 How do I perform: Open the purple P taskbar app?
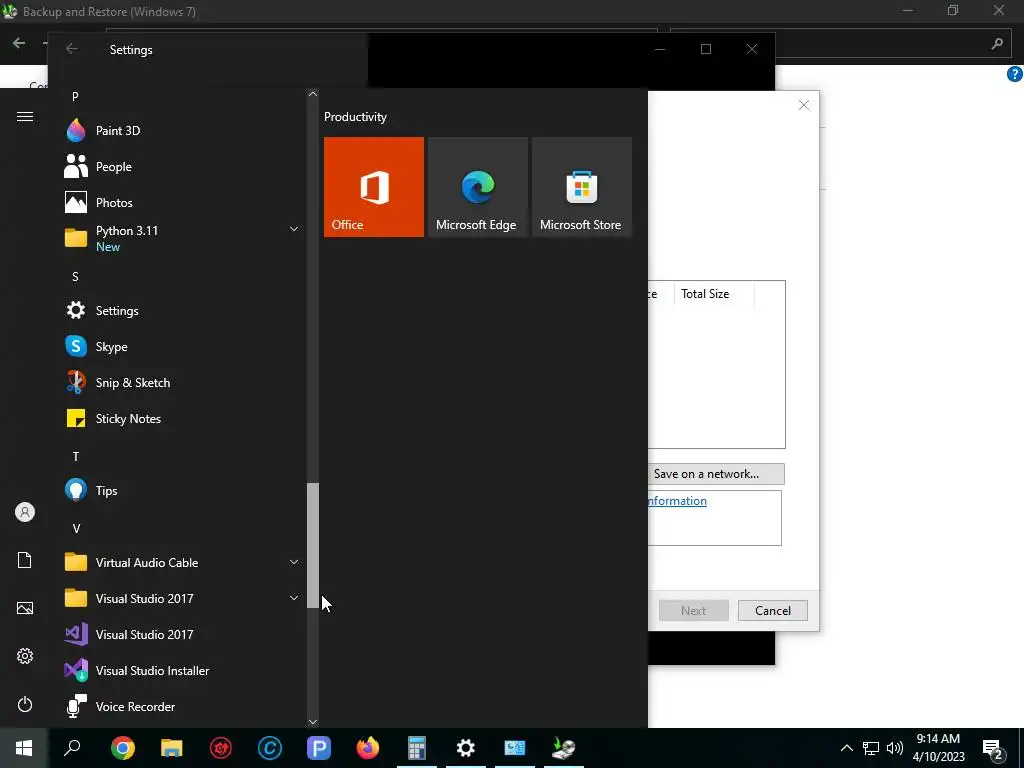pyautogui.click(x=319, y=748)
